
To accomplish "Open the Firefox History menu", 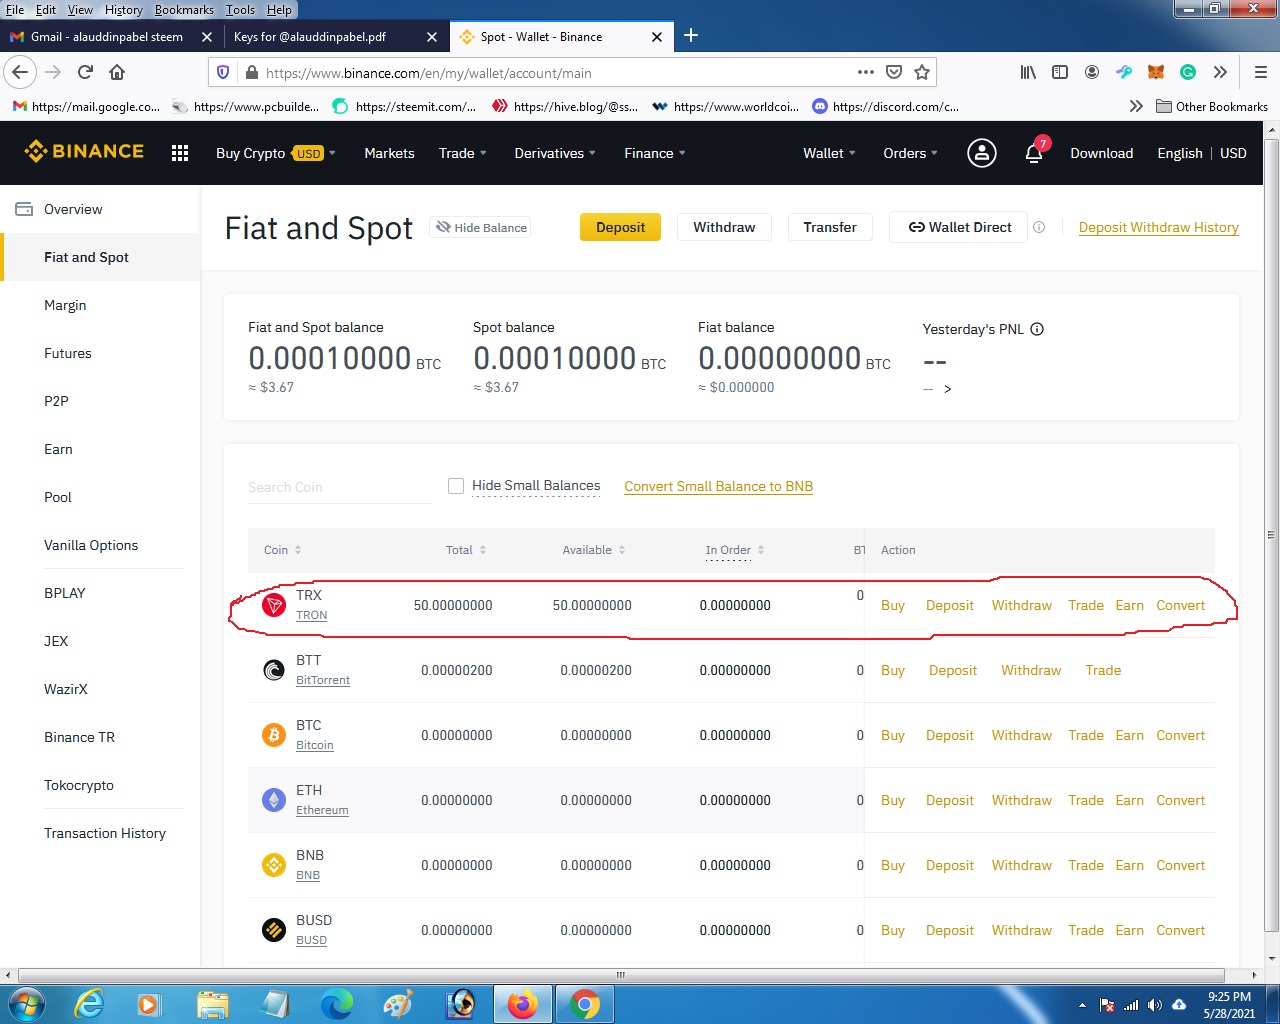I will pos(123,10).
